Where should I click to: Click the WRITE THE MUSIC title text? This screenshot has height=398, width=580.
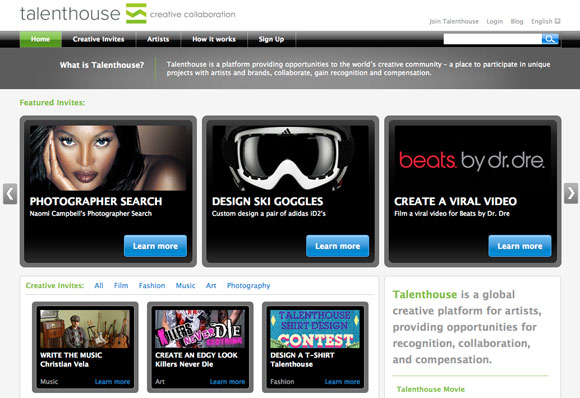tap(71, 355)
